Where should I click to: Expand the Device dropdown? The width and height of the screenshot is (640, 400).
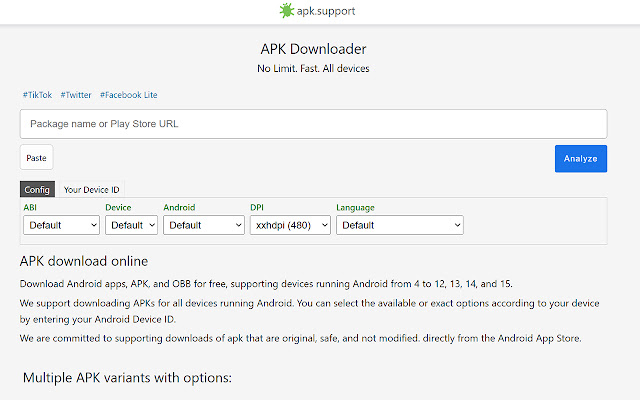click(x=131, y=225)
